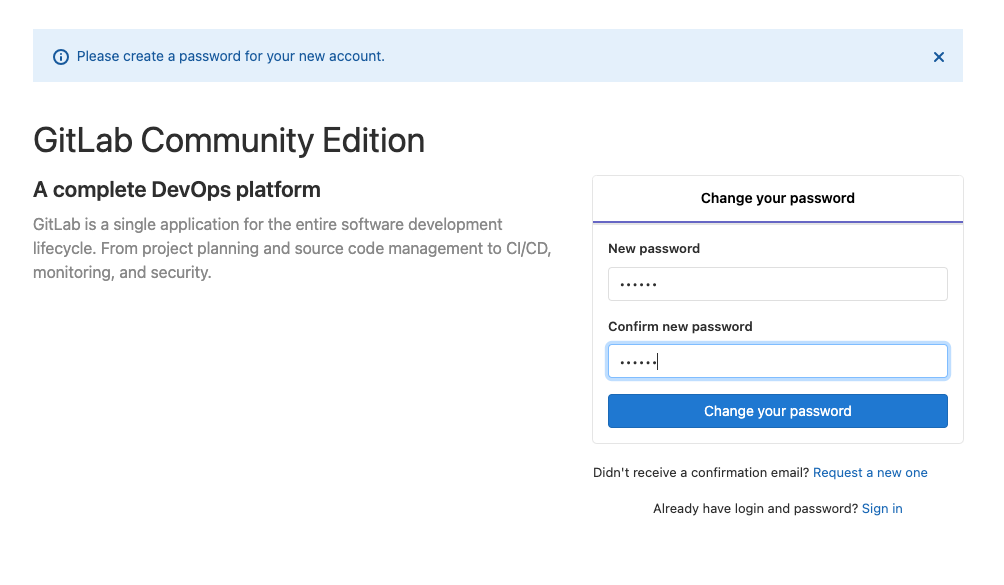
Task: Click the 'Please create a password' alert message
Action: click(x=231, y=56)
